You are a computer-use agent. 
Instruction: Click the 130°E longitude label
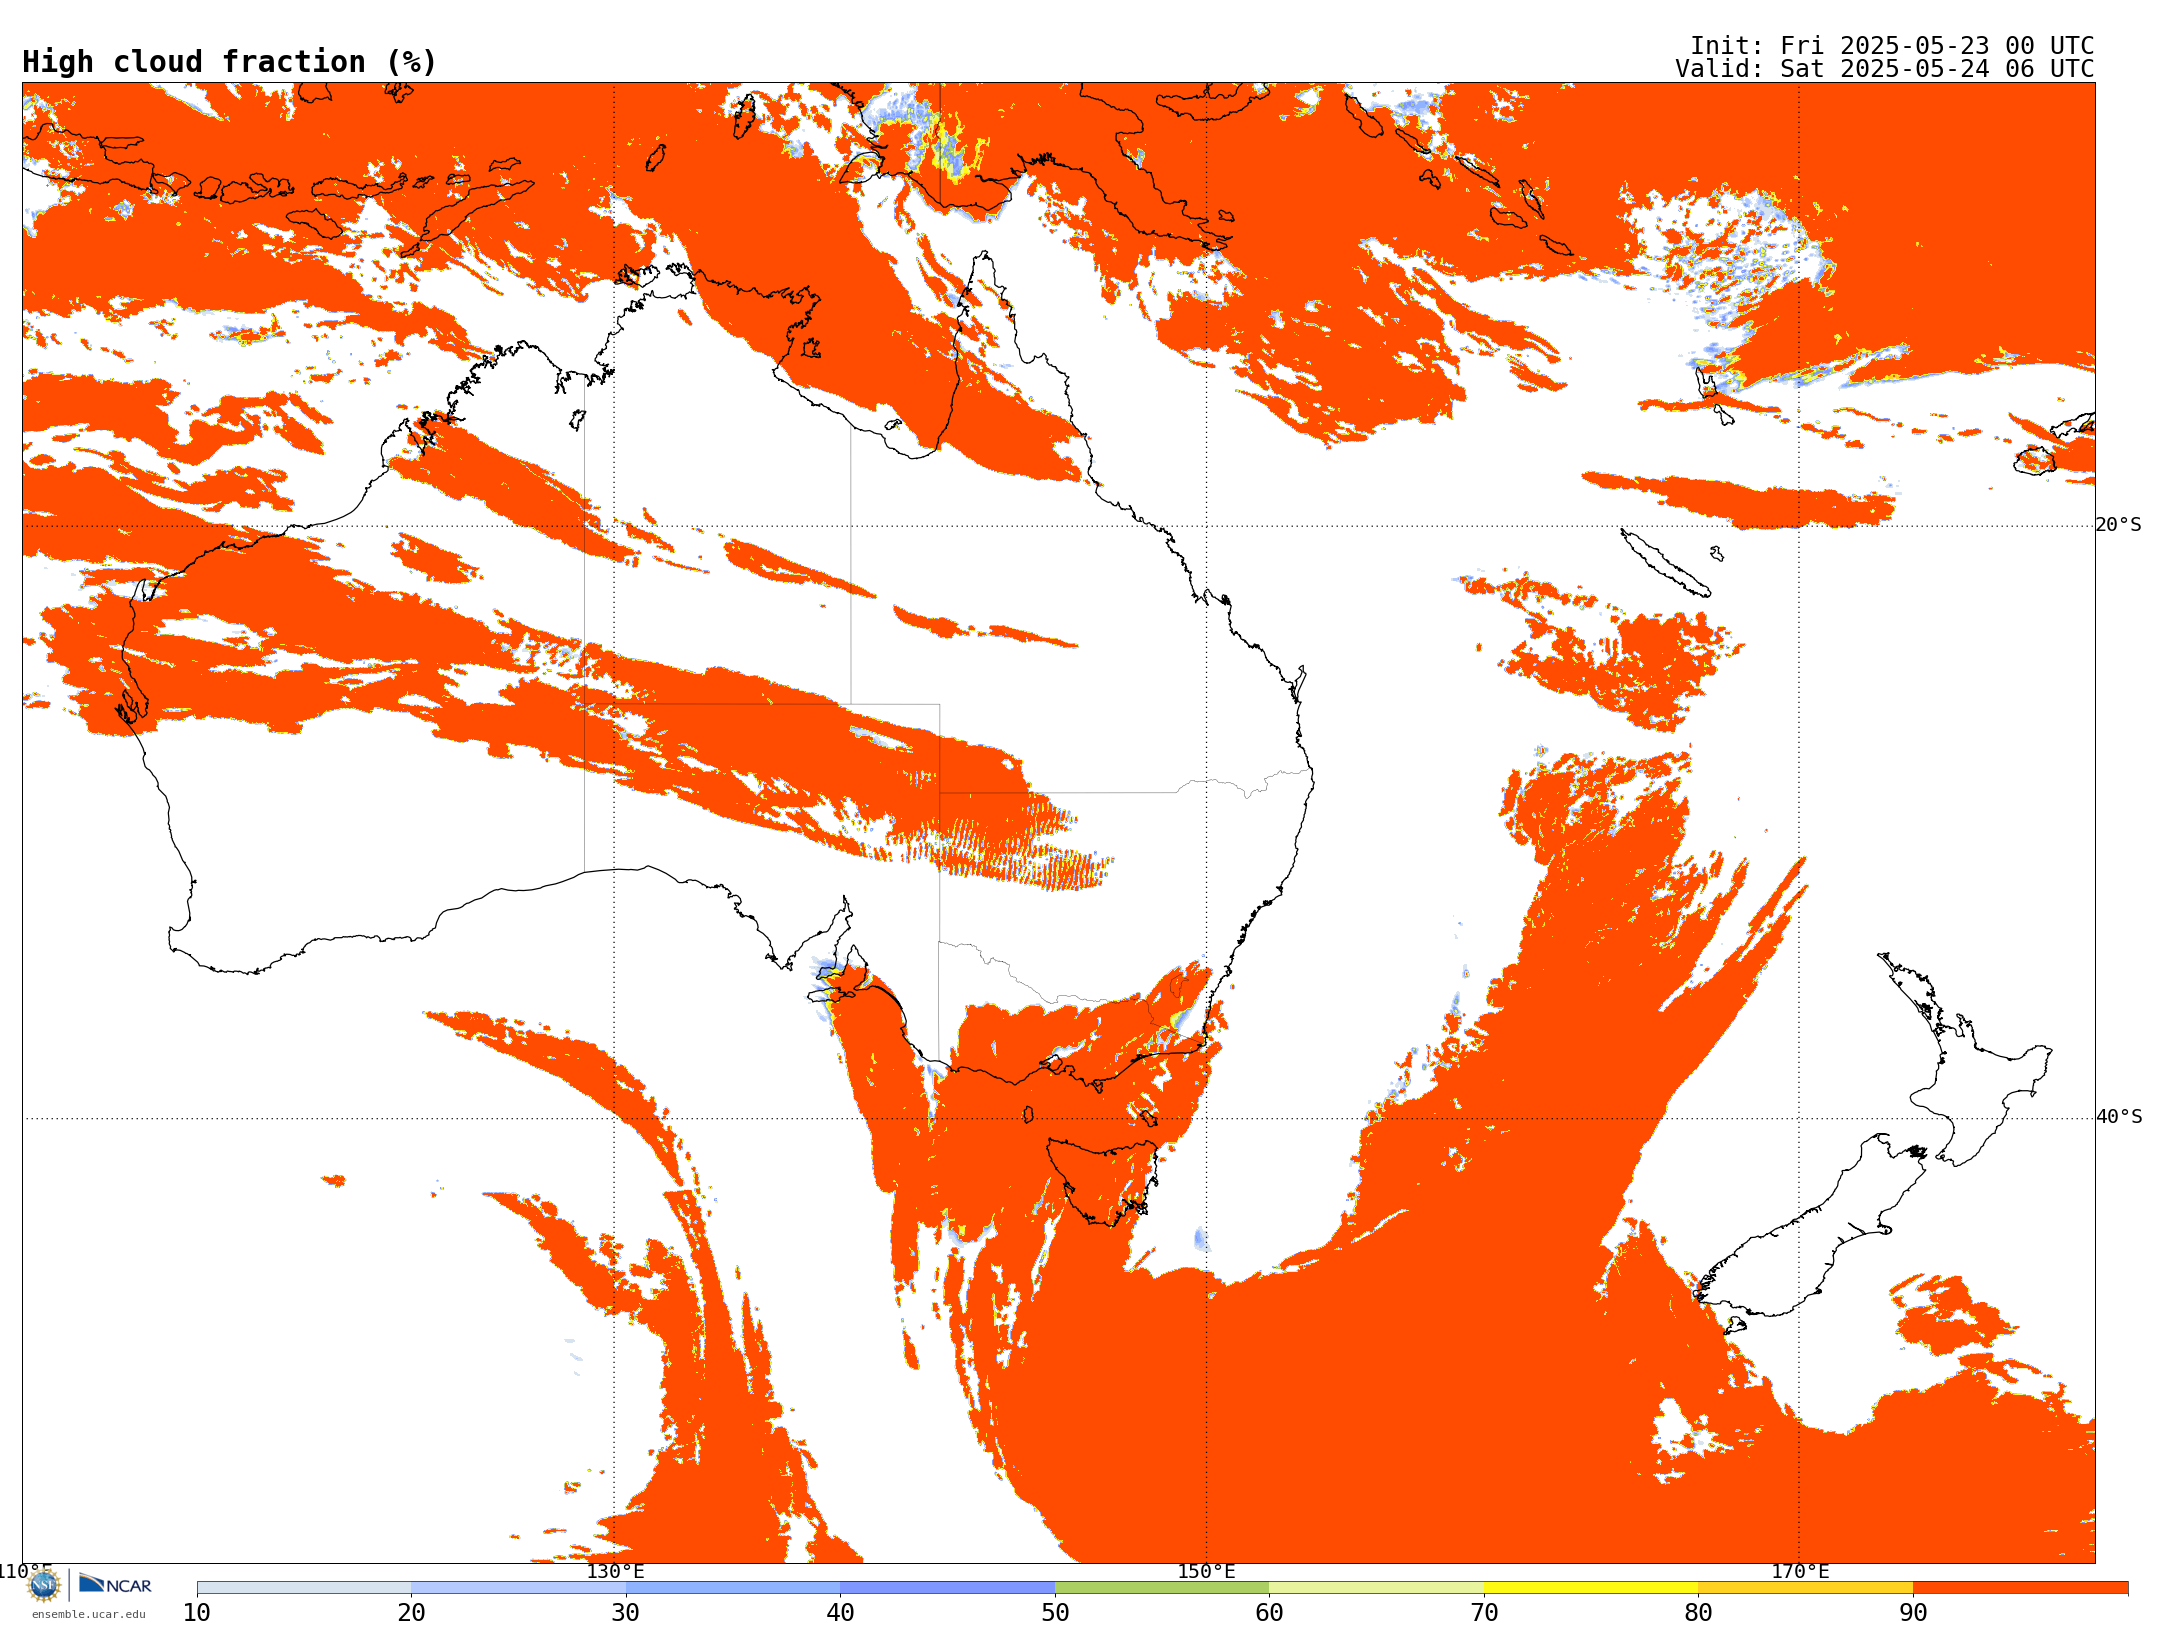click(615, 1571)
